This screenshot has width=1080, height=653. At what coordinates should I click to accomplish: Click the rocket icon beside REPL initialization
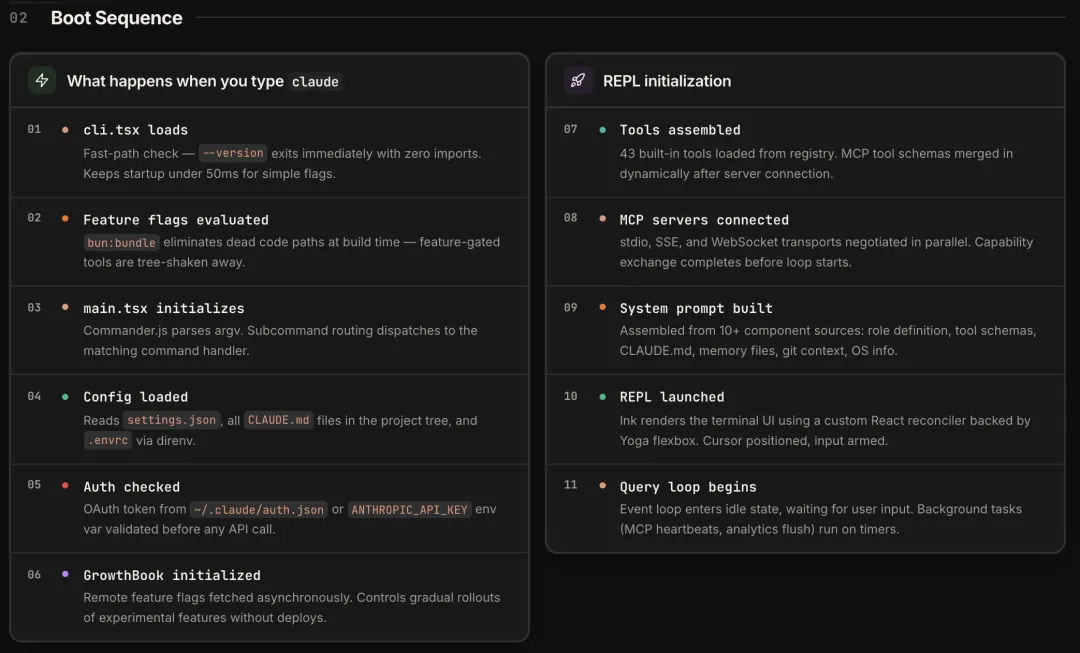coord(578,81)
